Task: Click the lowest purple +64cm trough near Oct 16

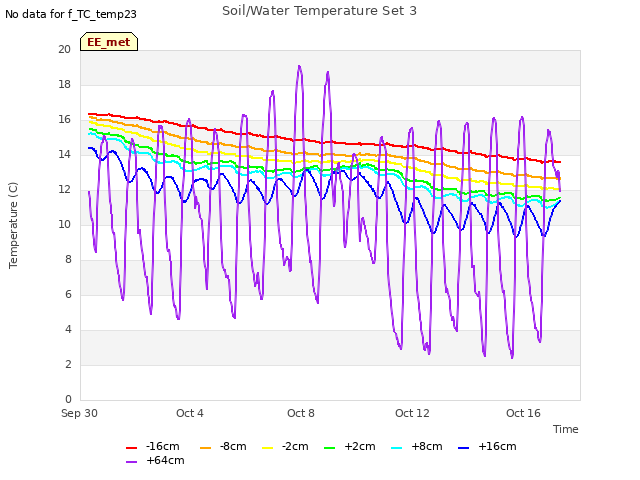Action: (x=512, y=358)
